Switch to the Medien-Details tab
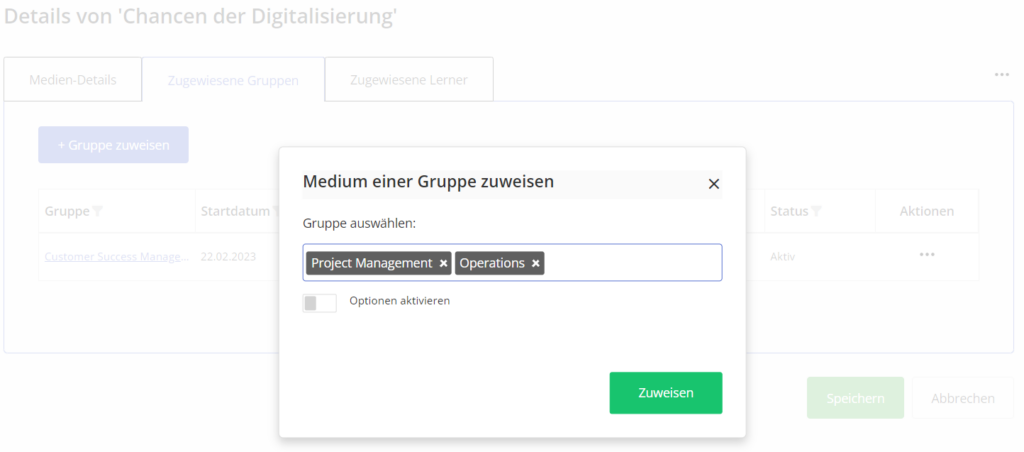 coord(73,80)
